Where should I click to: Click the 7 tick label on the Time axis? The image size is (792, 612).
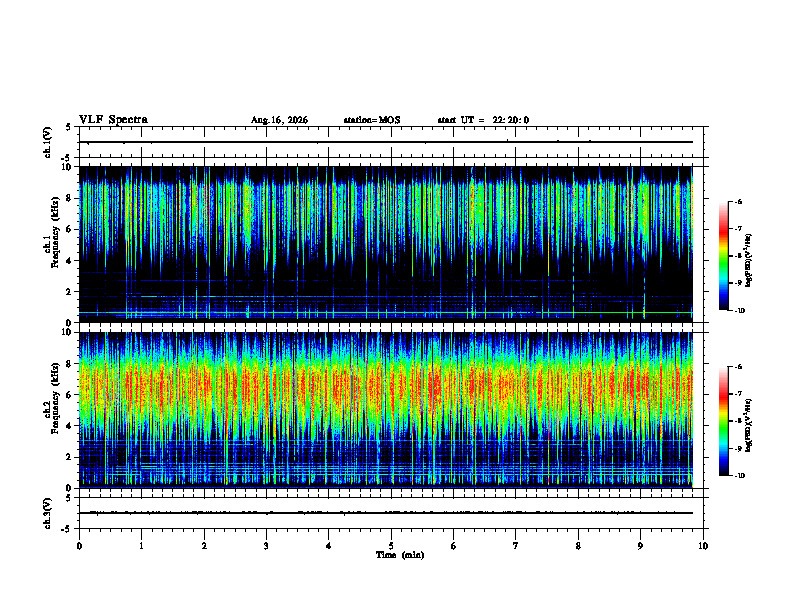coord(516,546)
